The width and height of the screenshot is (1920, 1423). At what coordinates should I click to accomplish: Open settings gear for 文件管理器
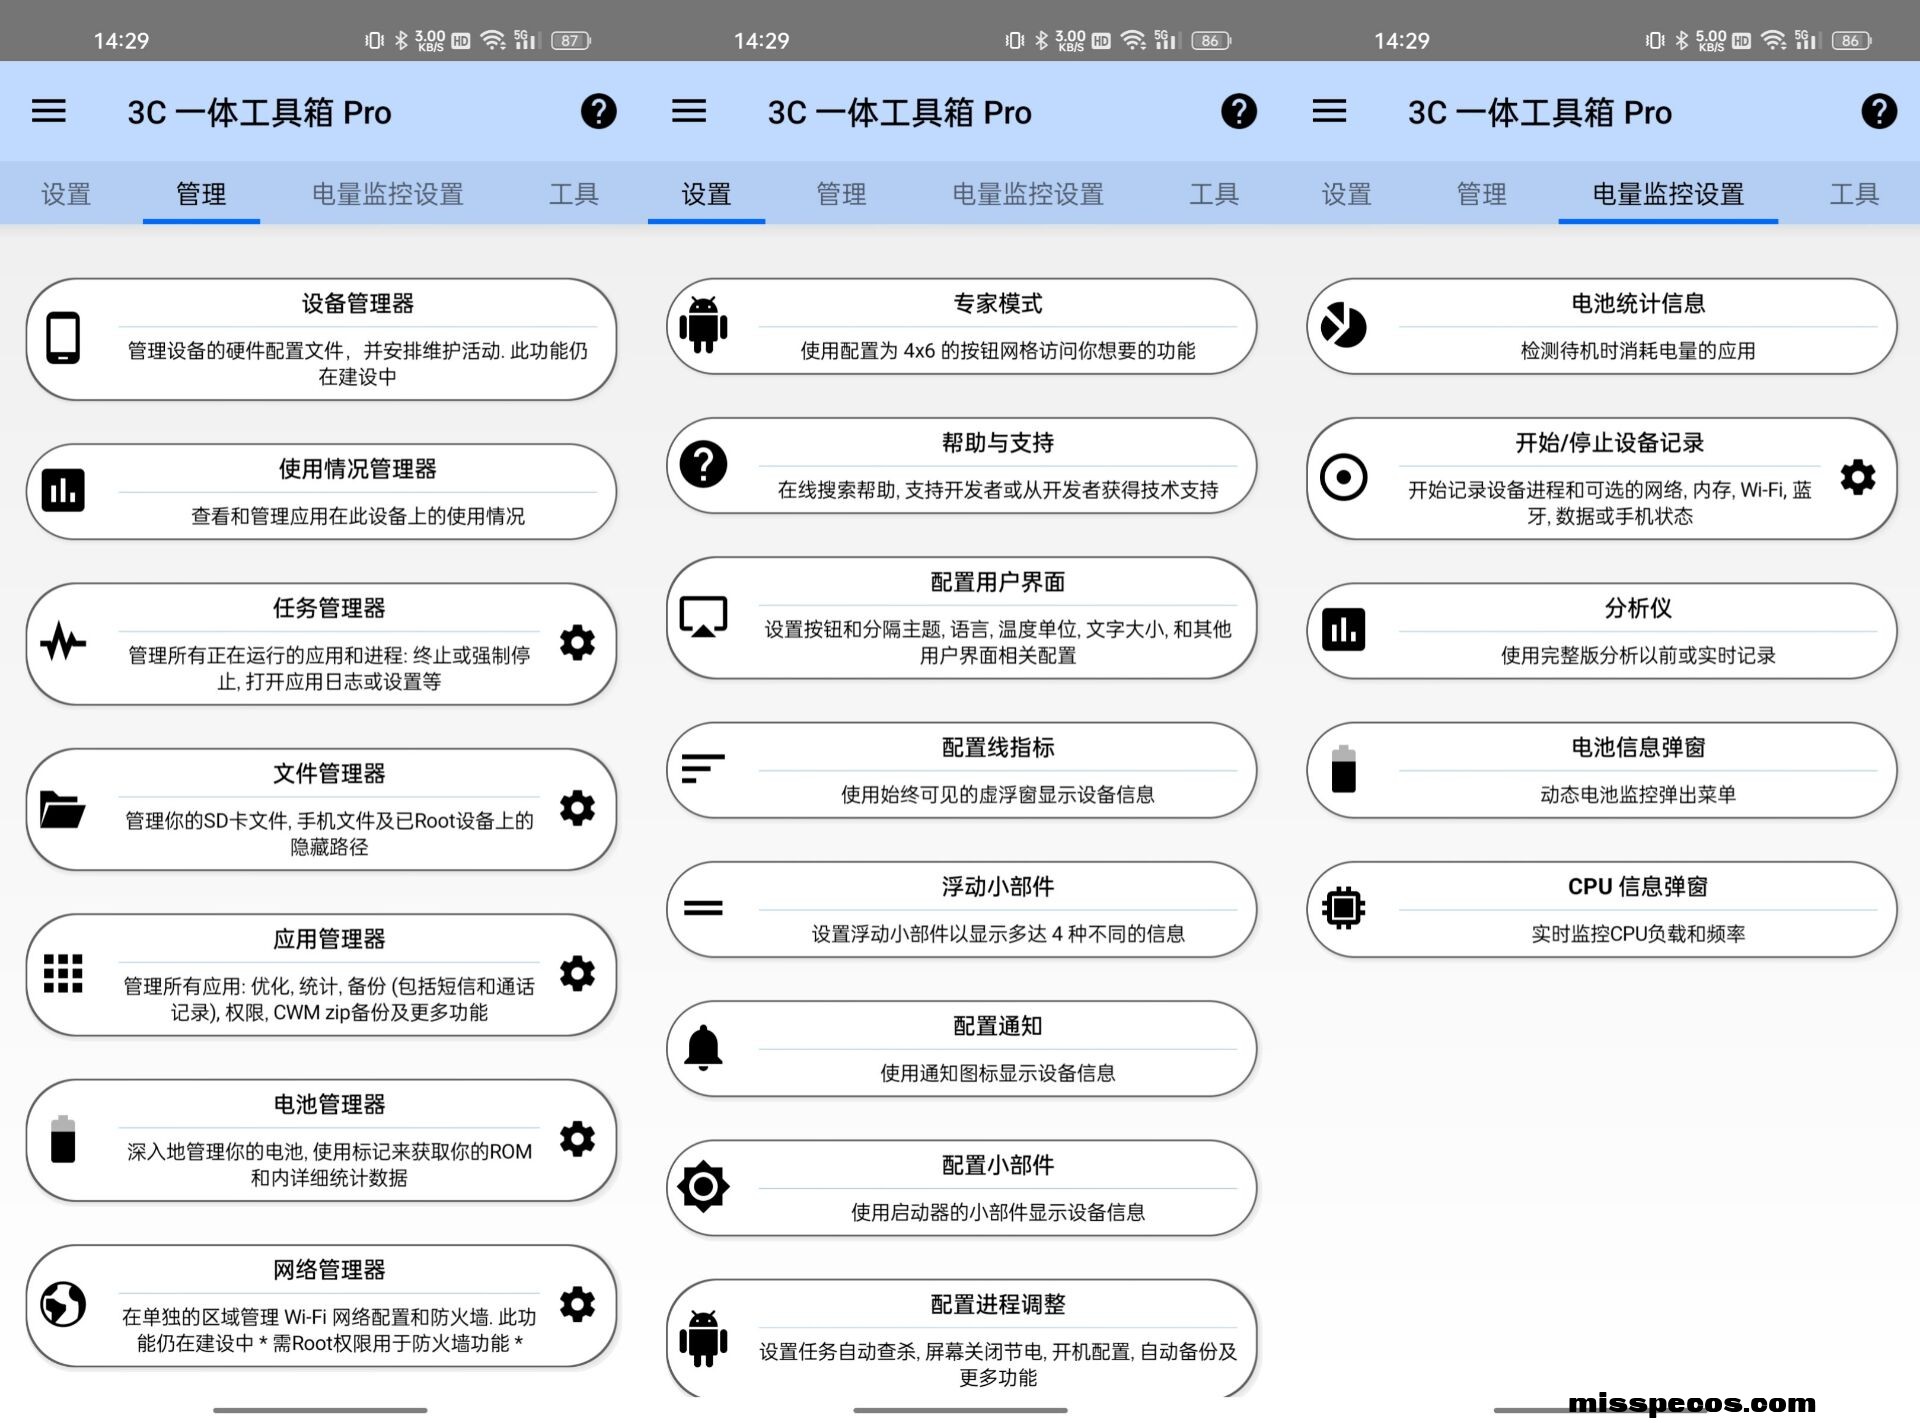(577, 808)
